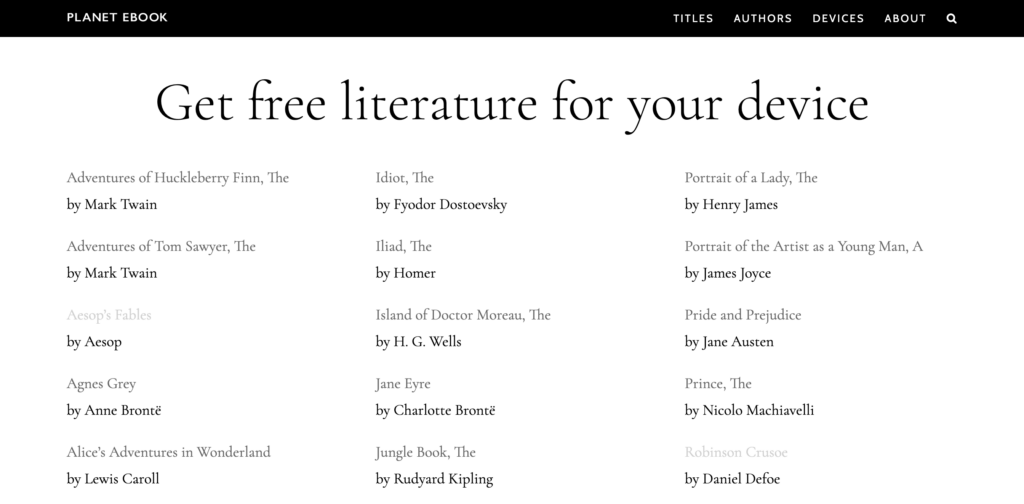The image size is (1024, 504).
Task: Select The Jungle Book title
Action: click(425, 452)
